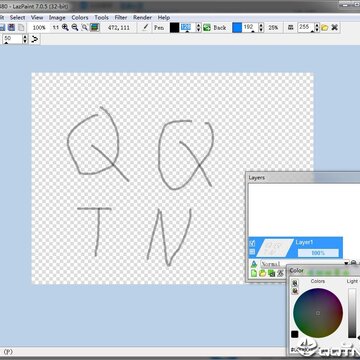Click the pen shape icon beside 50 field

(x=35, y=39)
